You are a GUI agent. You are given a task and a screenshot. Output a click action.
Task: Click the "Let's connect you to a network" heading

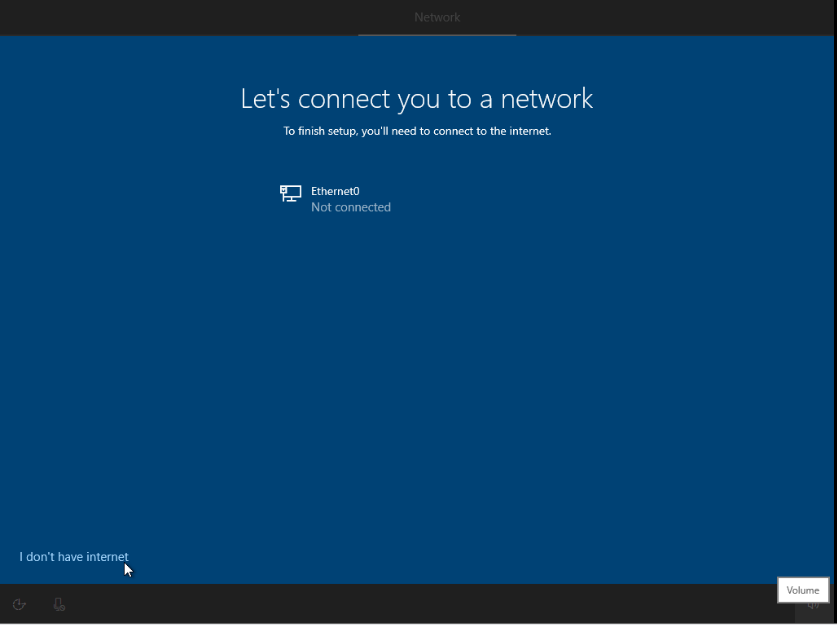click(417, 99)
